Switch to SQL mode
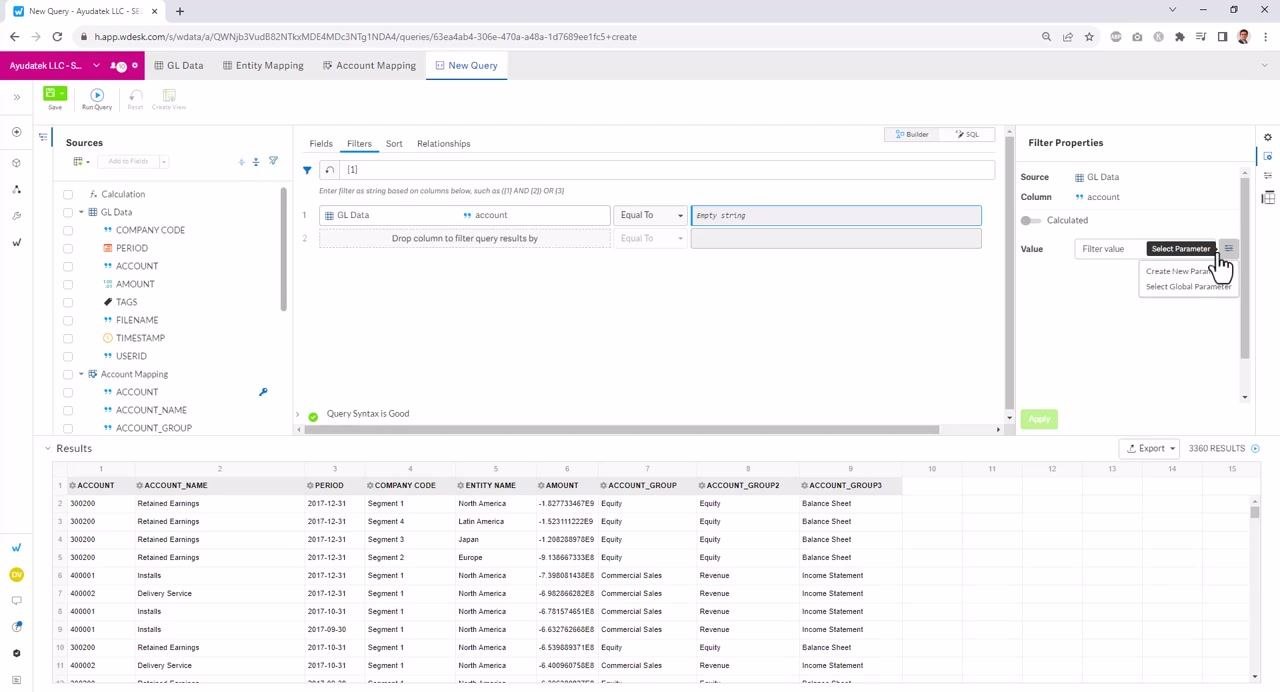 (967, 134)
